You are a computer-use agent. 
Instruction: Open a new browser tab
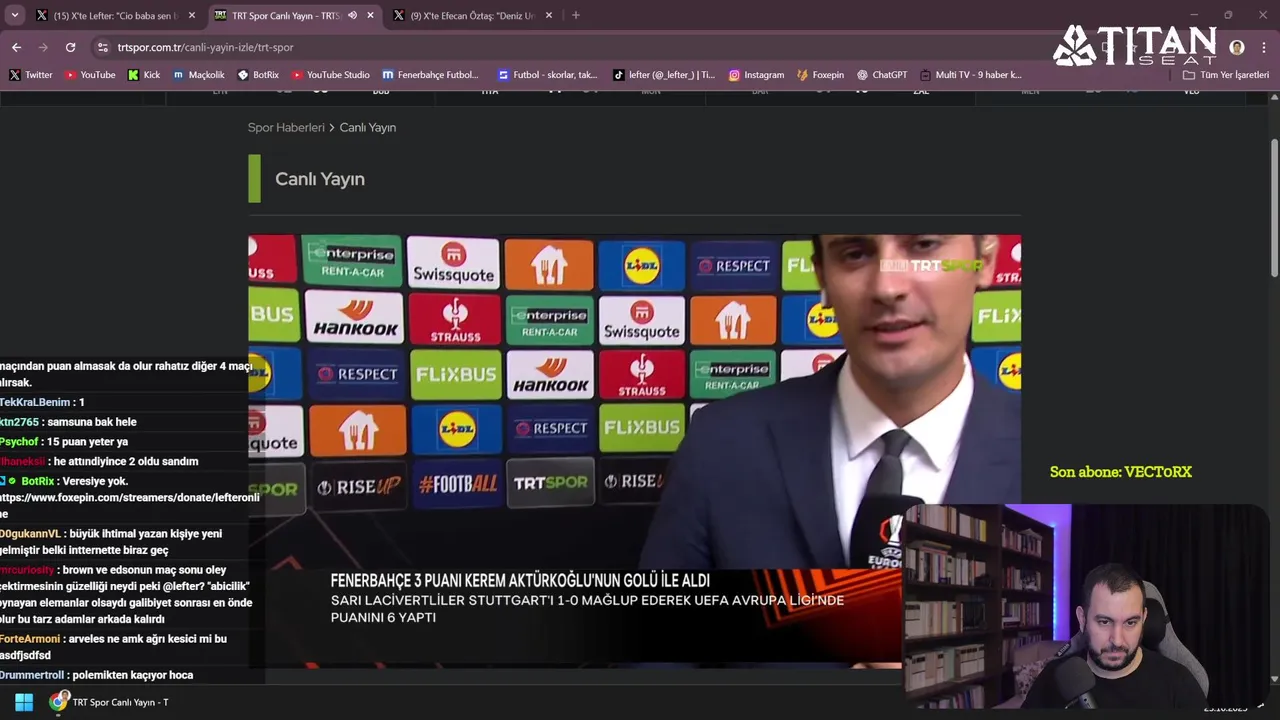tap(575, 15)
